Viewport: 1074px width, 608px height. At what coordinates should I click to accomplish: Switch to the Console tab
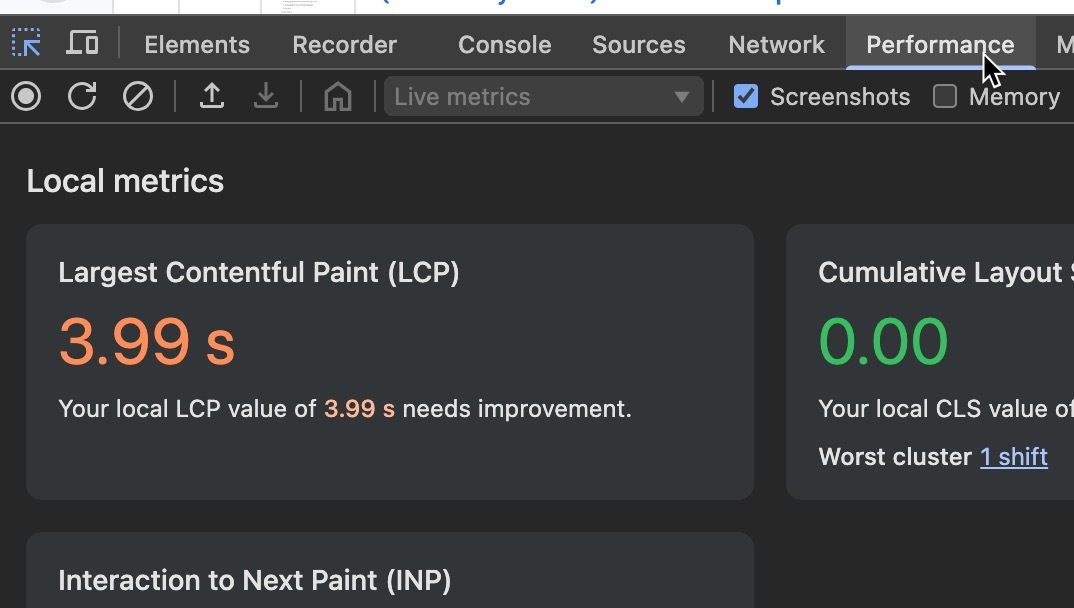[504, 44]
